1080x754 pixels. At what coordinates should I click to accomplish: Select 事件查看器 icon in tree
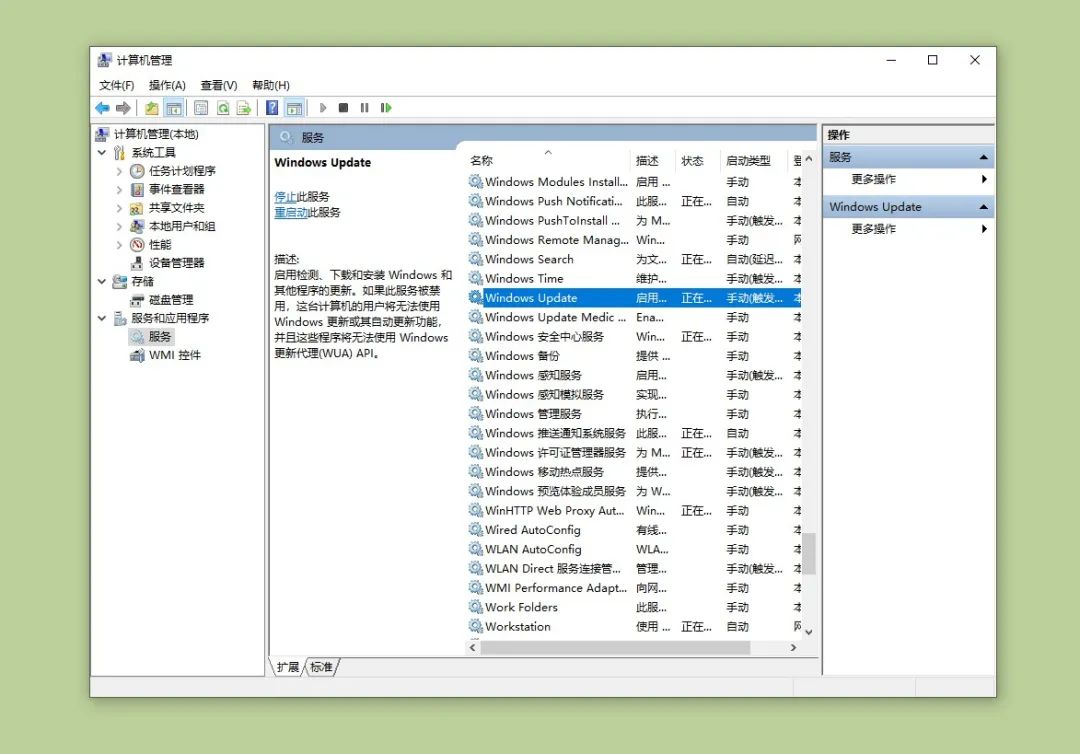tap(137, 189)
